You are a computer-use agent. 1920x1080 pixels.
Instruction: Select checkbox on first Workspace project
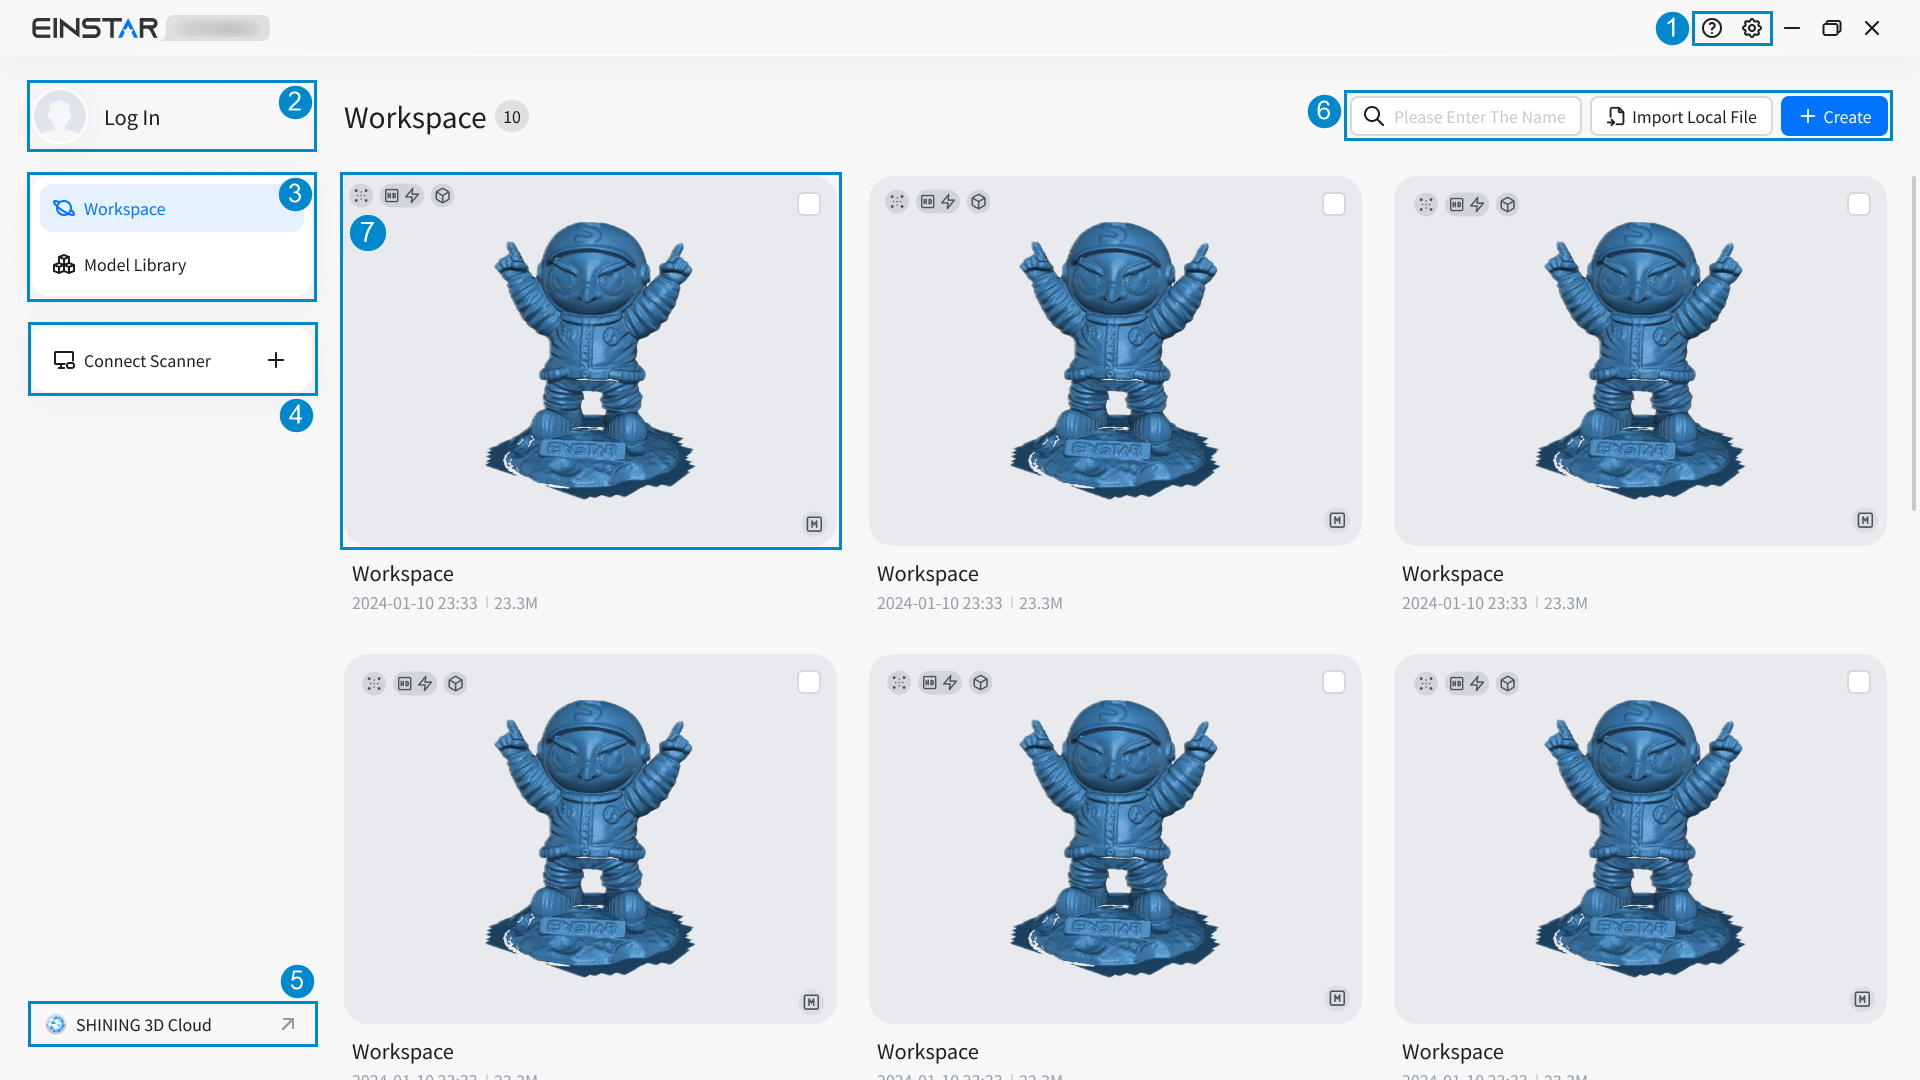pyautogui.click(x=809, y=204)
